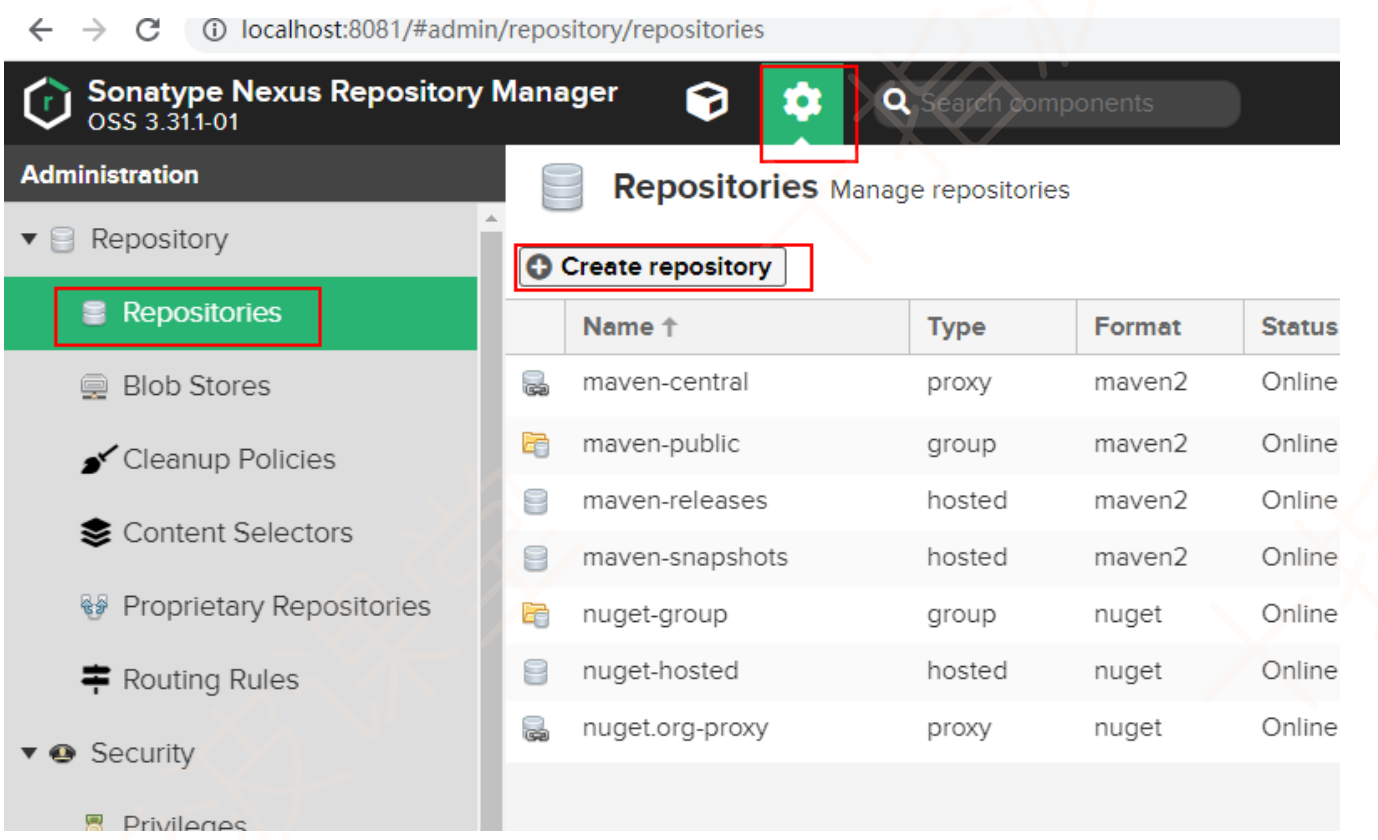Open the nuget-group repository row

pos(922,615)
